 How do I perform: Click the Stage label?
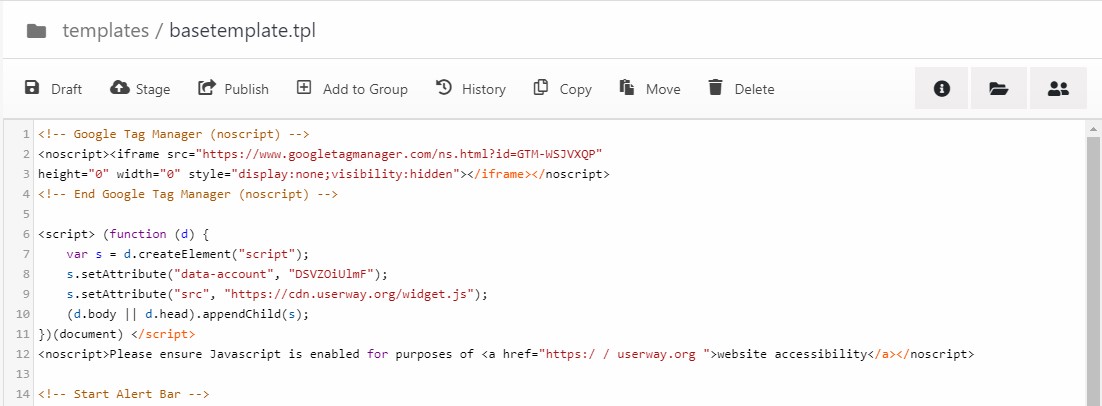pos(153,89)
